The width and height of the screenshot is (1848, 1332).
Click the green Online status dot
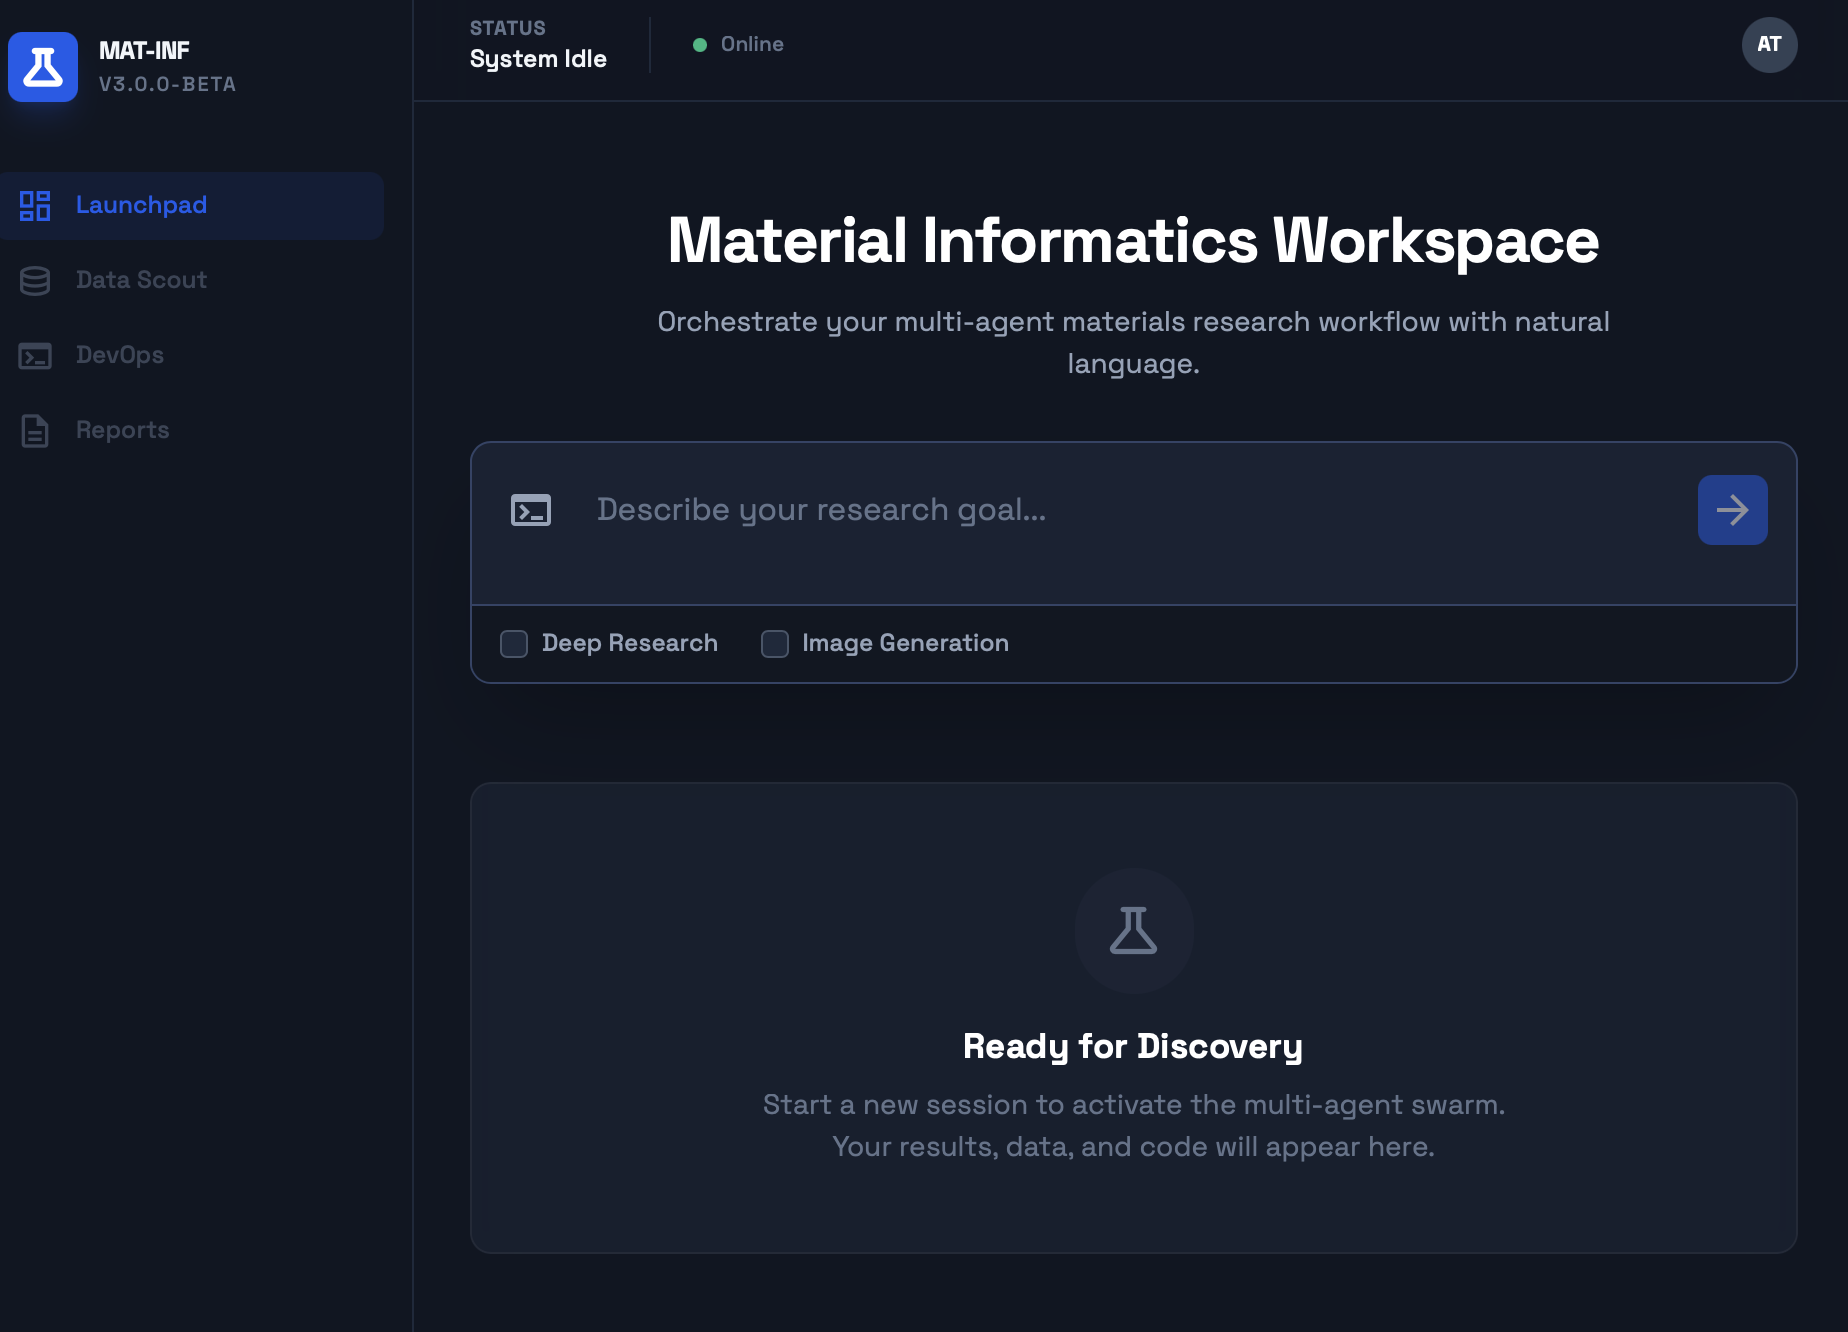tap(700, 45)
